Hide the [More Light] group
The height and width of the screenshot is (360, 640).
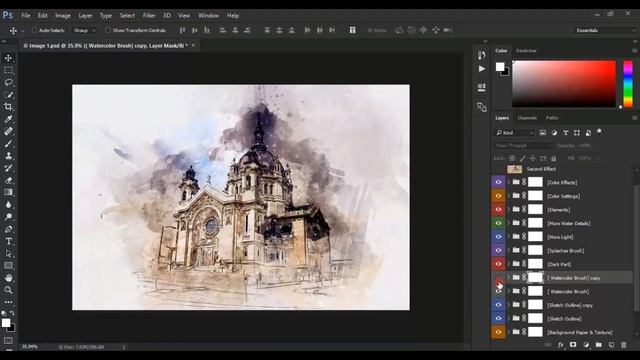498,237
